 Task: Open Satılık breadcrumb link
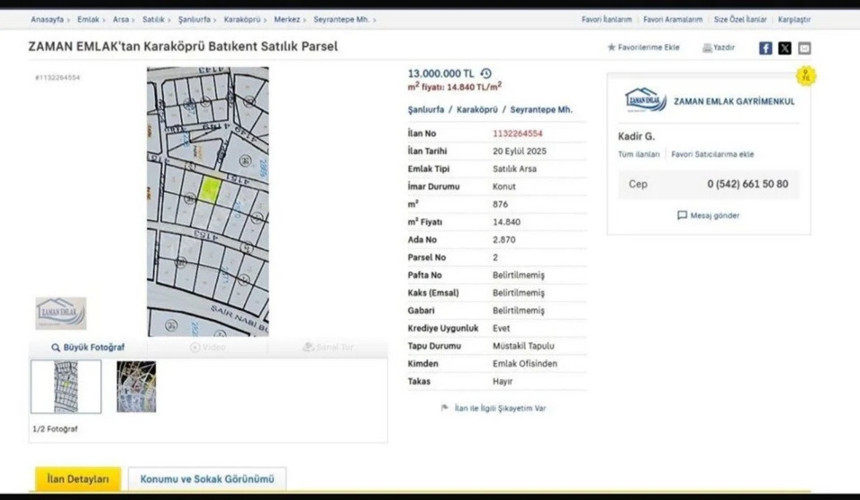pyautogui.click(x=154, y=20)
